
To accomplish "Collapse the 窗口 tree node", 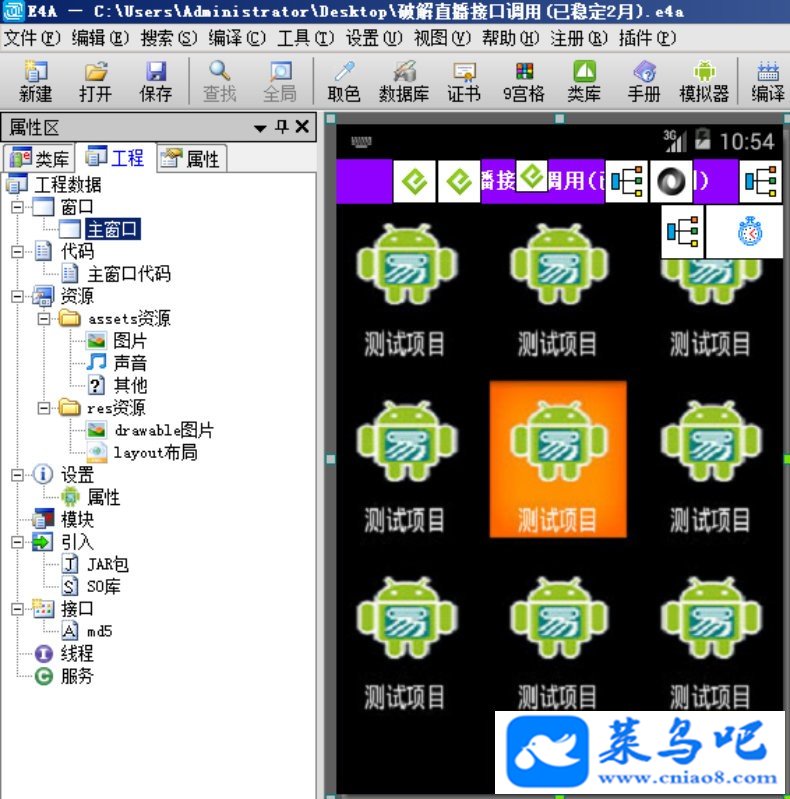I will coord(17,207).
